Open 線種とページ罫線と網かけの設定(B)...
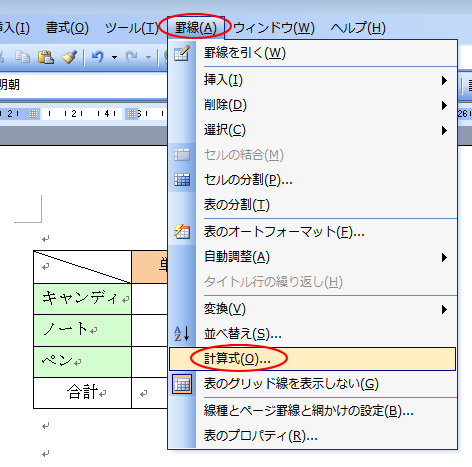The height and width of the screenshot is (467, 472). tap(313, 411)
